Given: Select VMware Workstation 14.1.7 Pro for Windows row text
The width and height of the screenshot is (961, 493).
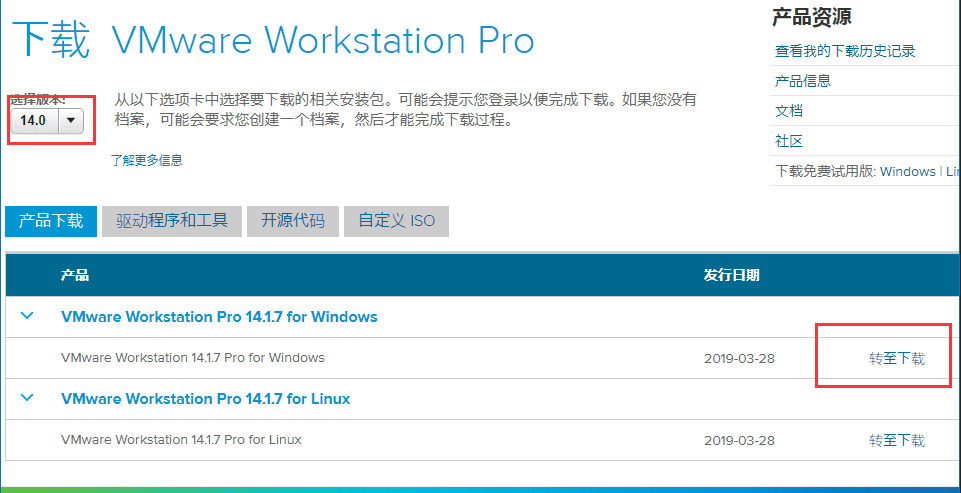Looking at the screenshot, I should click(x=192, y=357).
